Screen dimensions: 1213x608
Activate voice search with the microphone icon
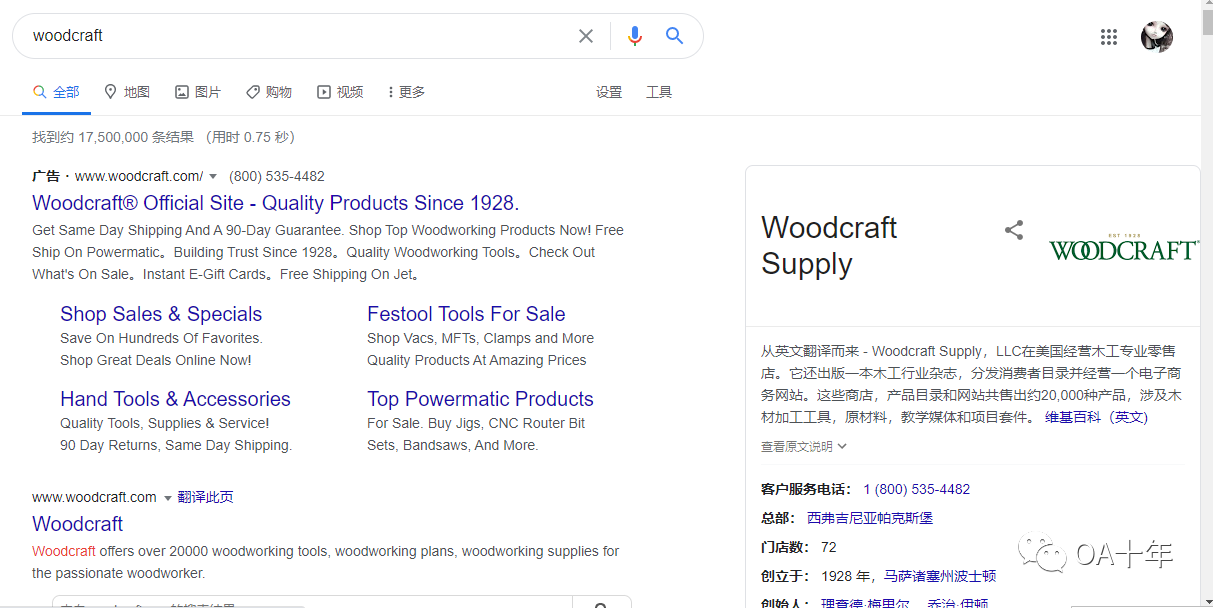coord(634,35)
